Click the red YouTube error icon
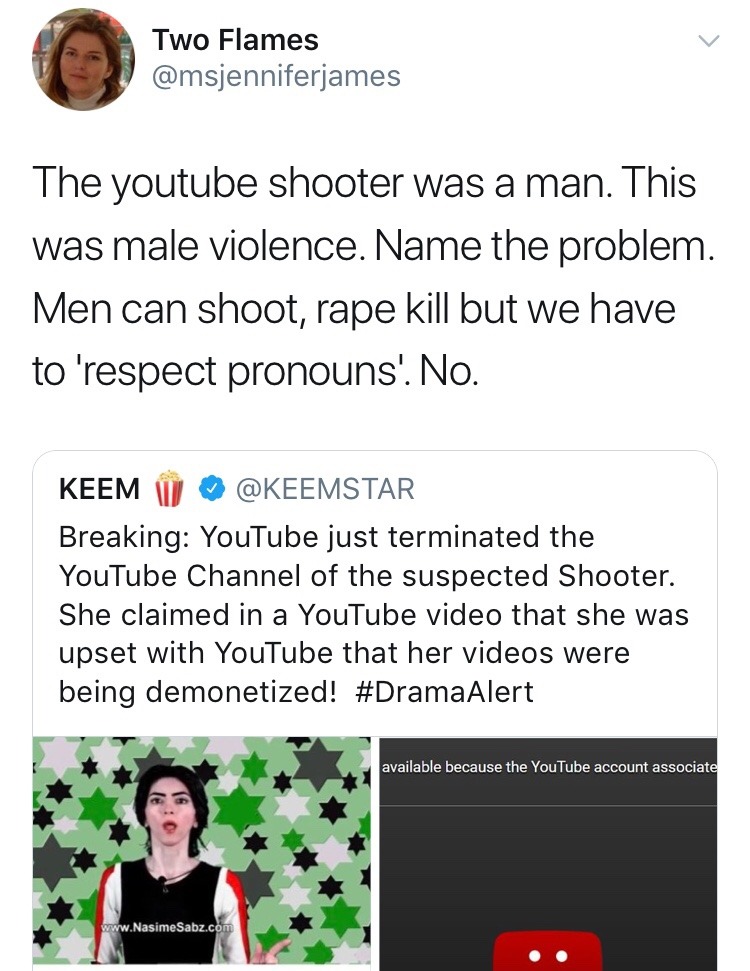The height and width of the screenshot is (971, 750). pos(548,950)
